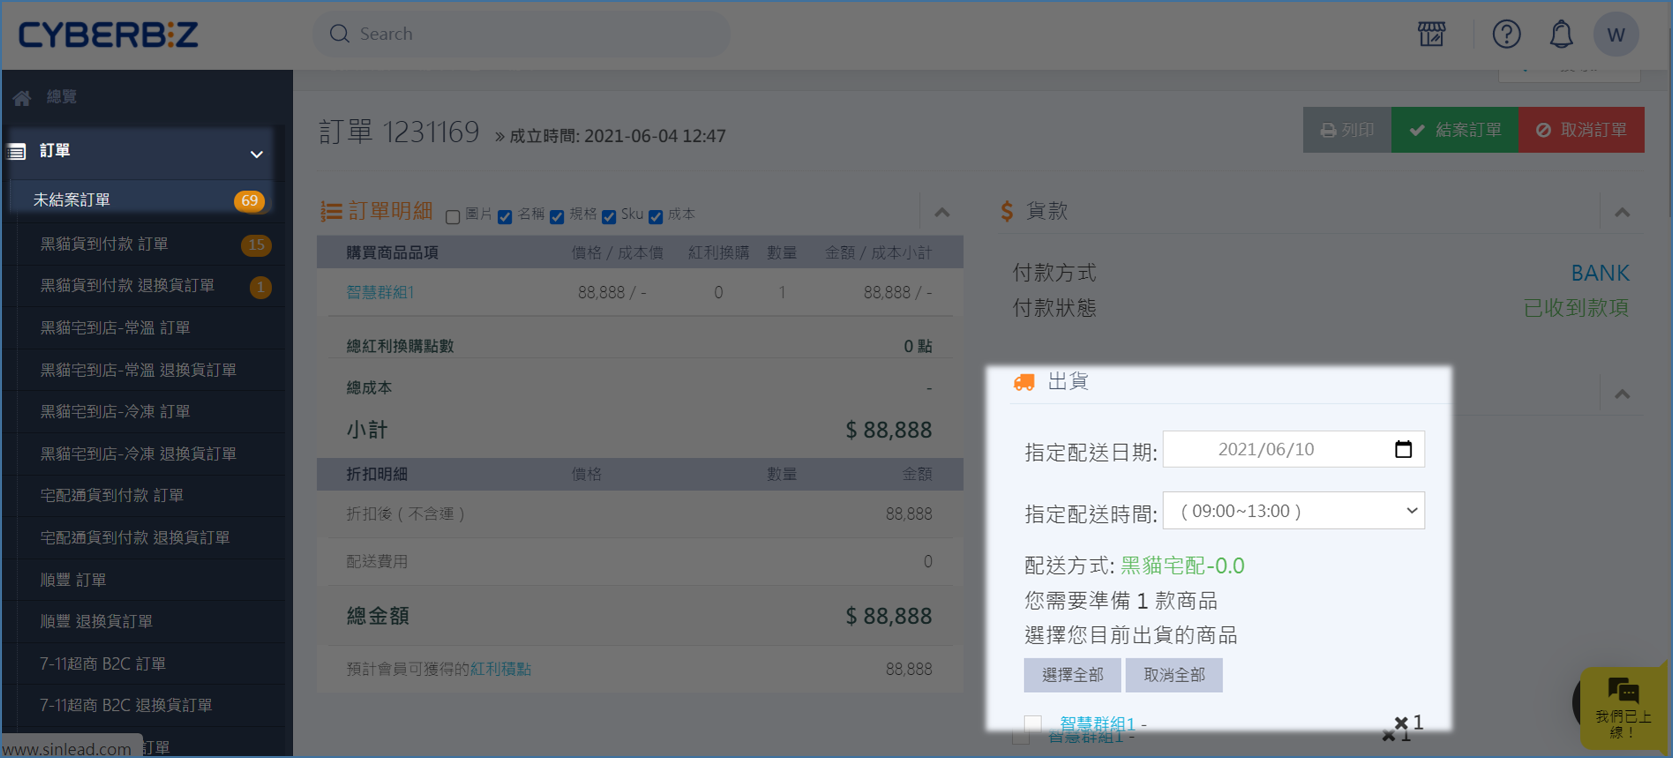Click the BANK payment method link
Screen dimensions: 1673x758
(1599, 273)
